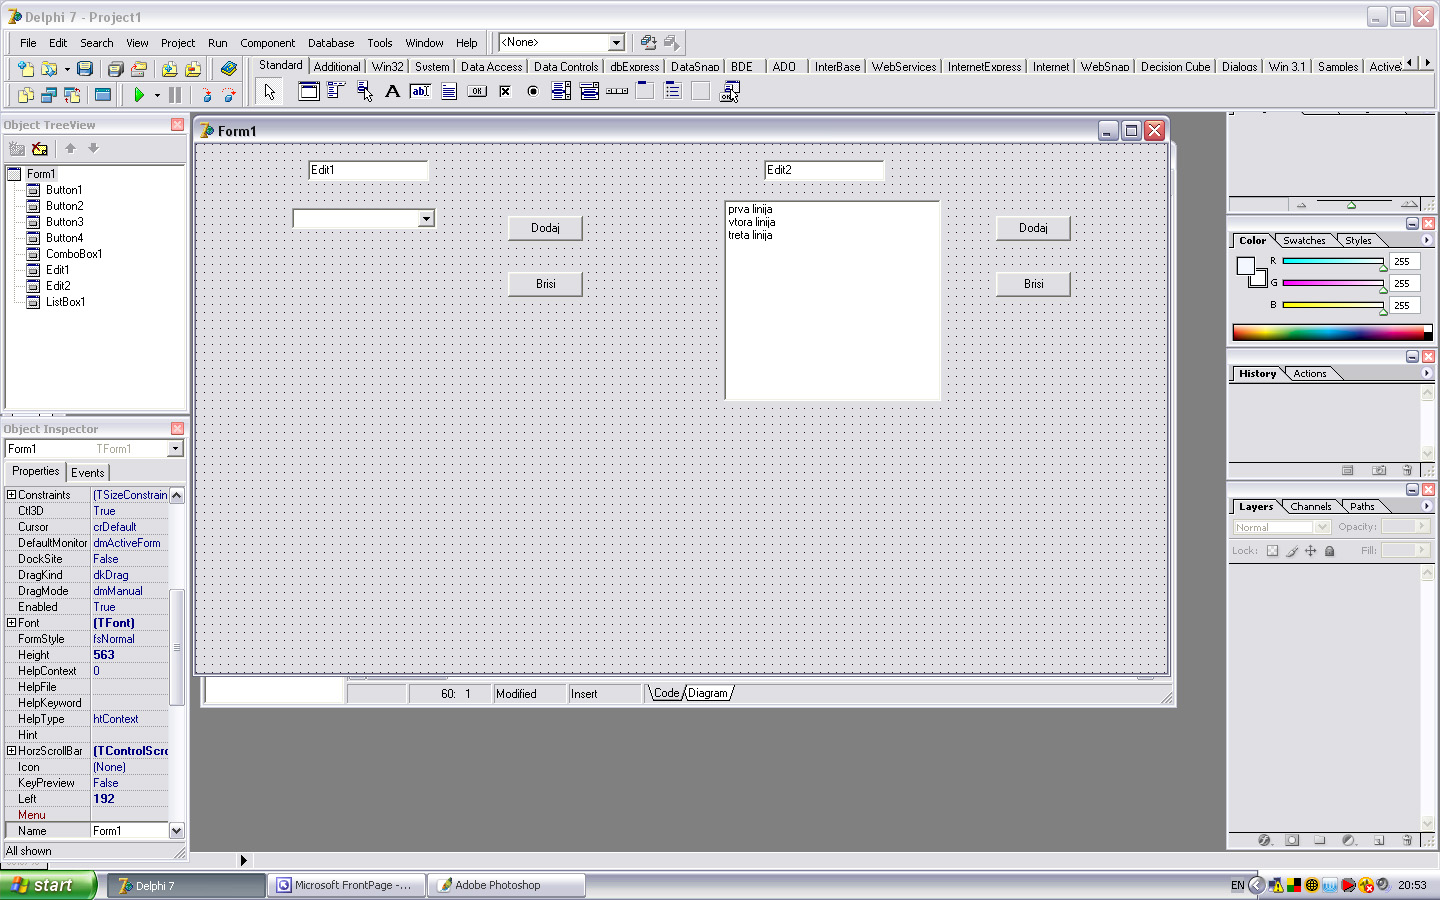Pick the ListBox component icon
Screen dimensions: 1440x900
click(561, 91)
